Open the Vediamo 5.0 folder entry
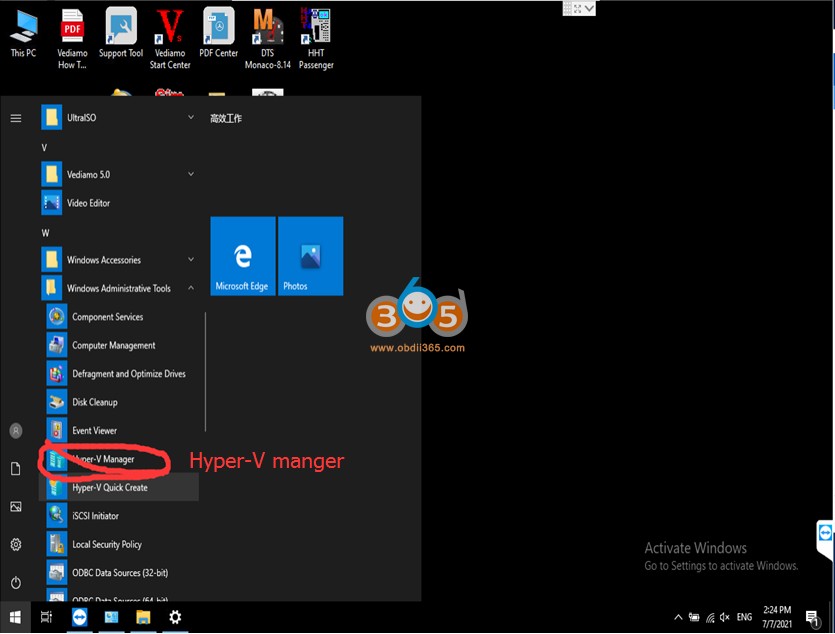The width and height of the screenshot is (835, 634). tap(119, 174)
